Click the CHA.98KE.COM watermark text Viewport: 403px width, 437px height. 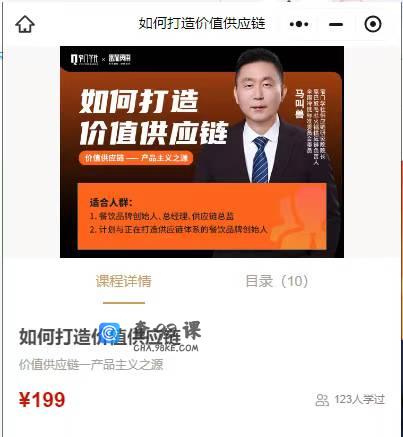pos(166,348)
